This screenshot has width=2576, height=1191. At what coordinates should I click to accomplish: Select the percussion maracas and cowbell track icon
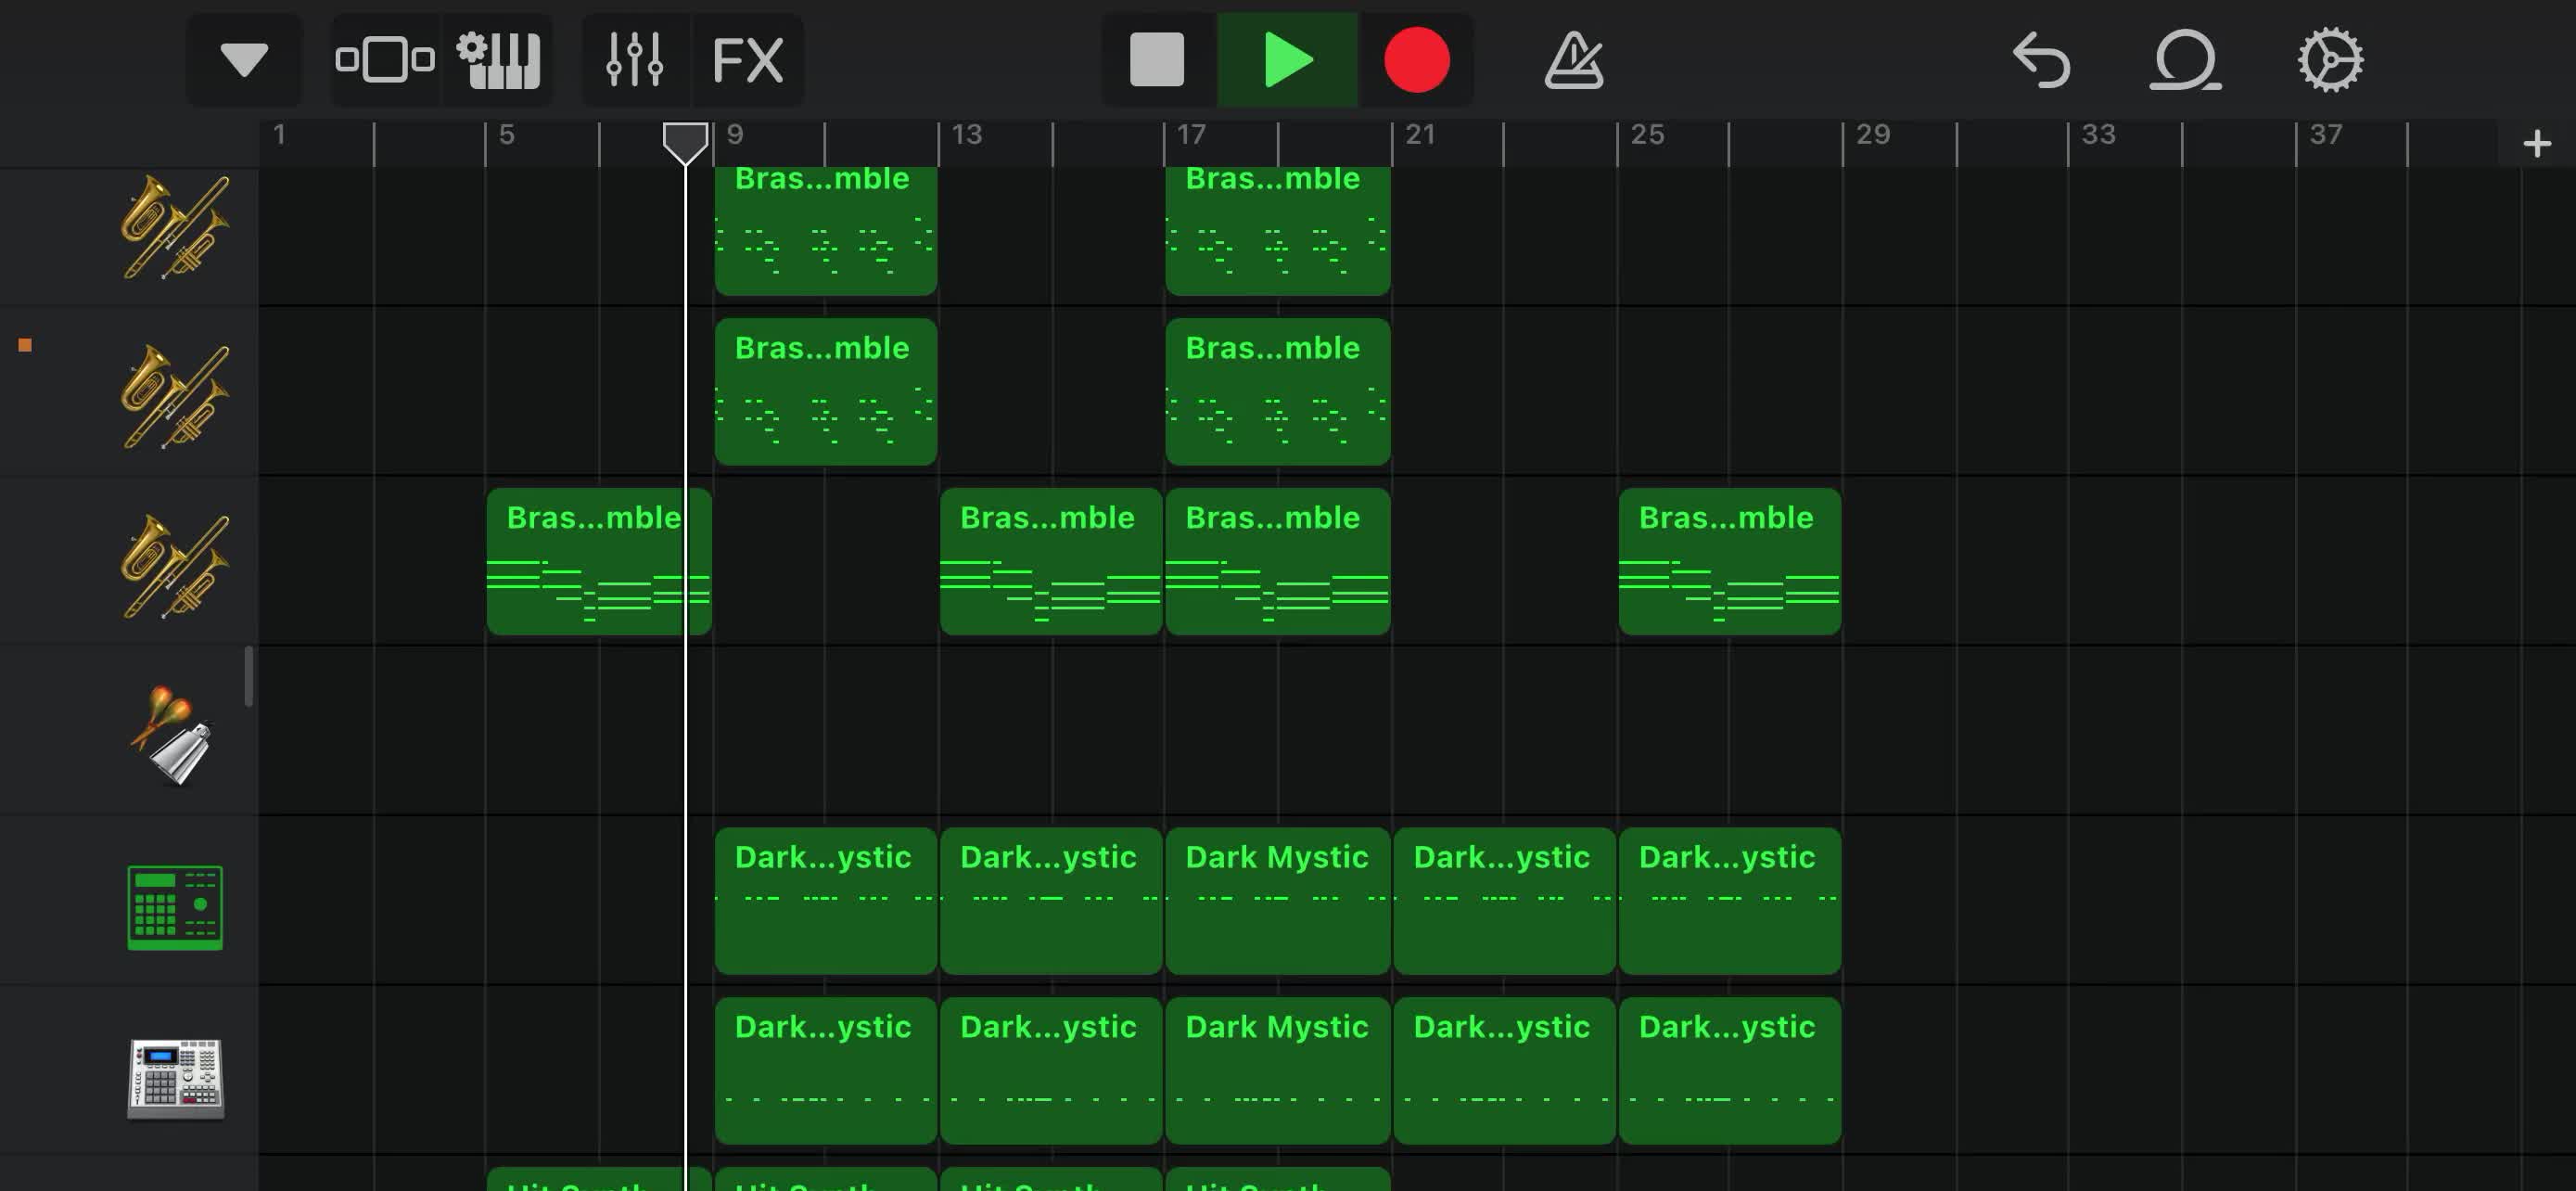(x=172, y=736)
